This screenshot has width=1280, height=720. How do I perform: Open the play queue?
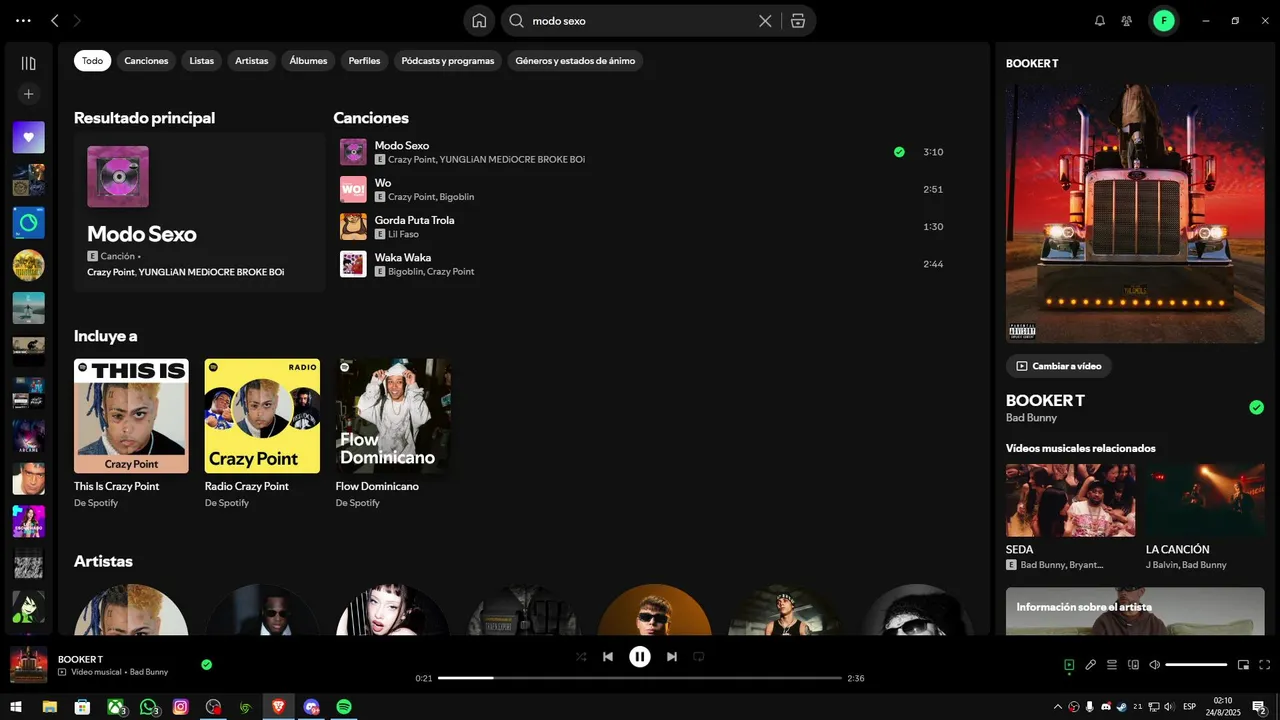(x=1112, y=665)
